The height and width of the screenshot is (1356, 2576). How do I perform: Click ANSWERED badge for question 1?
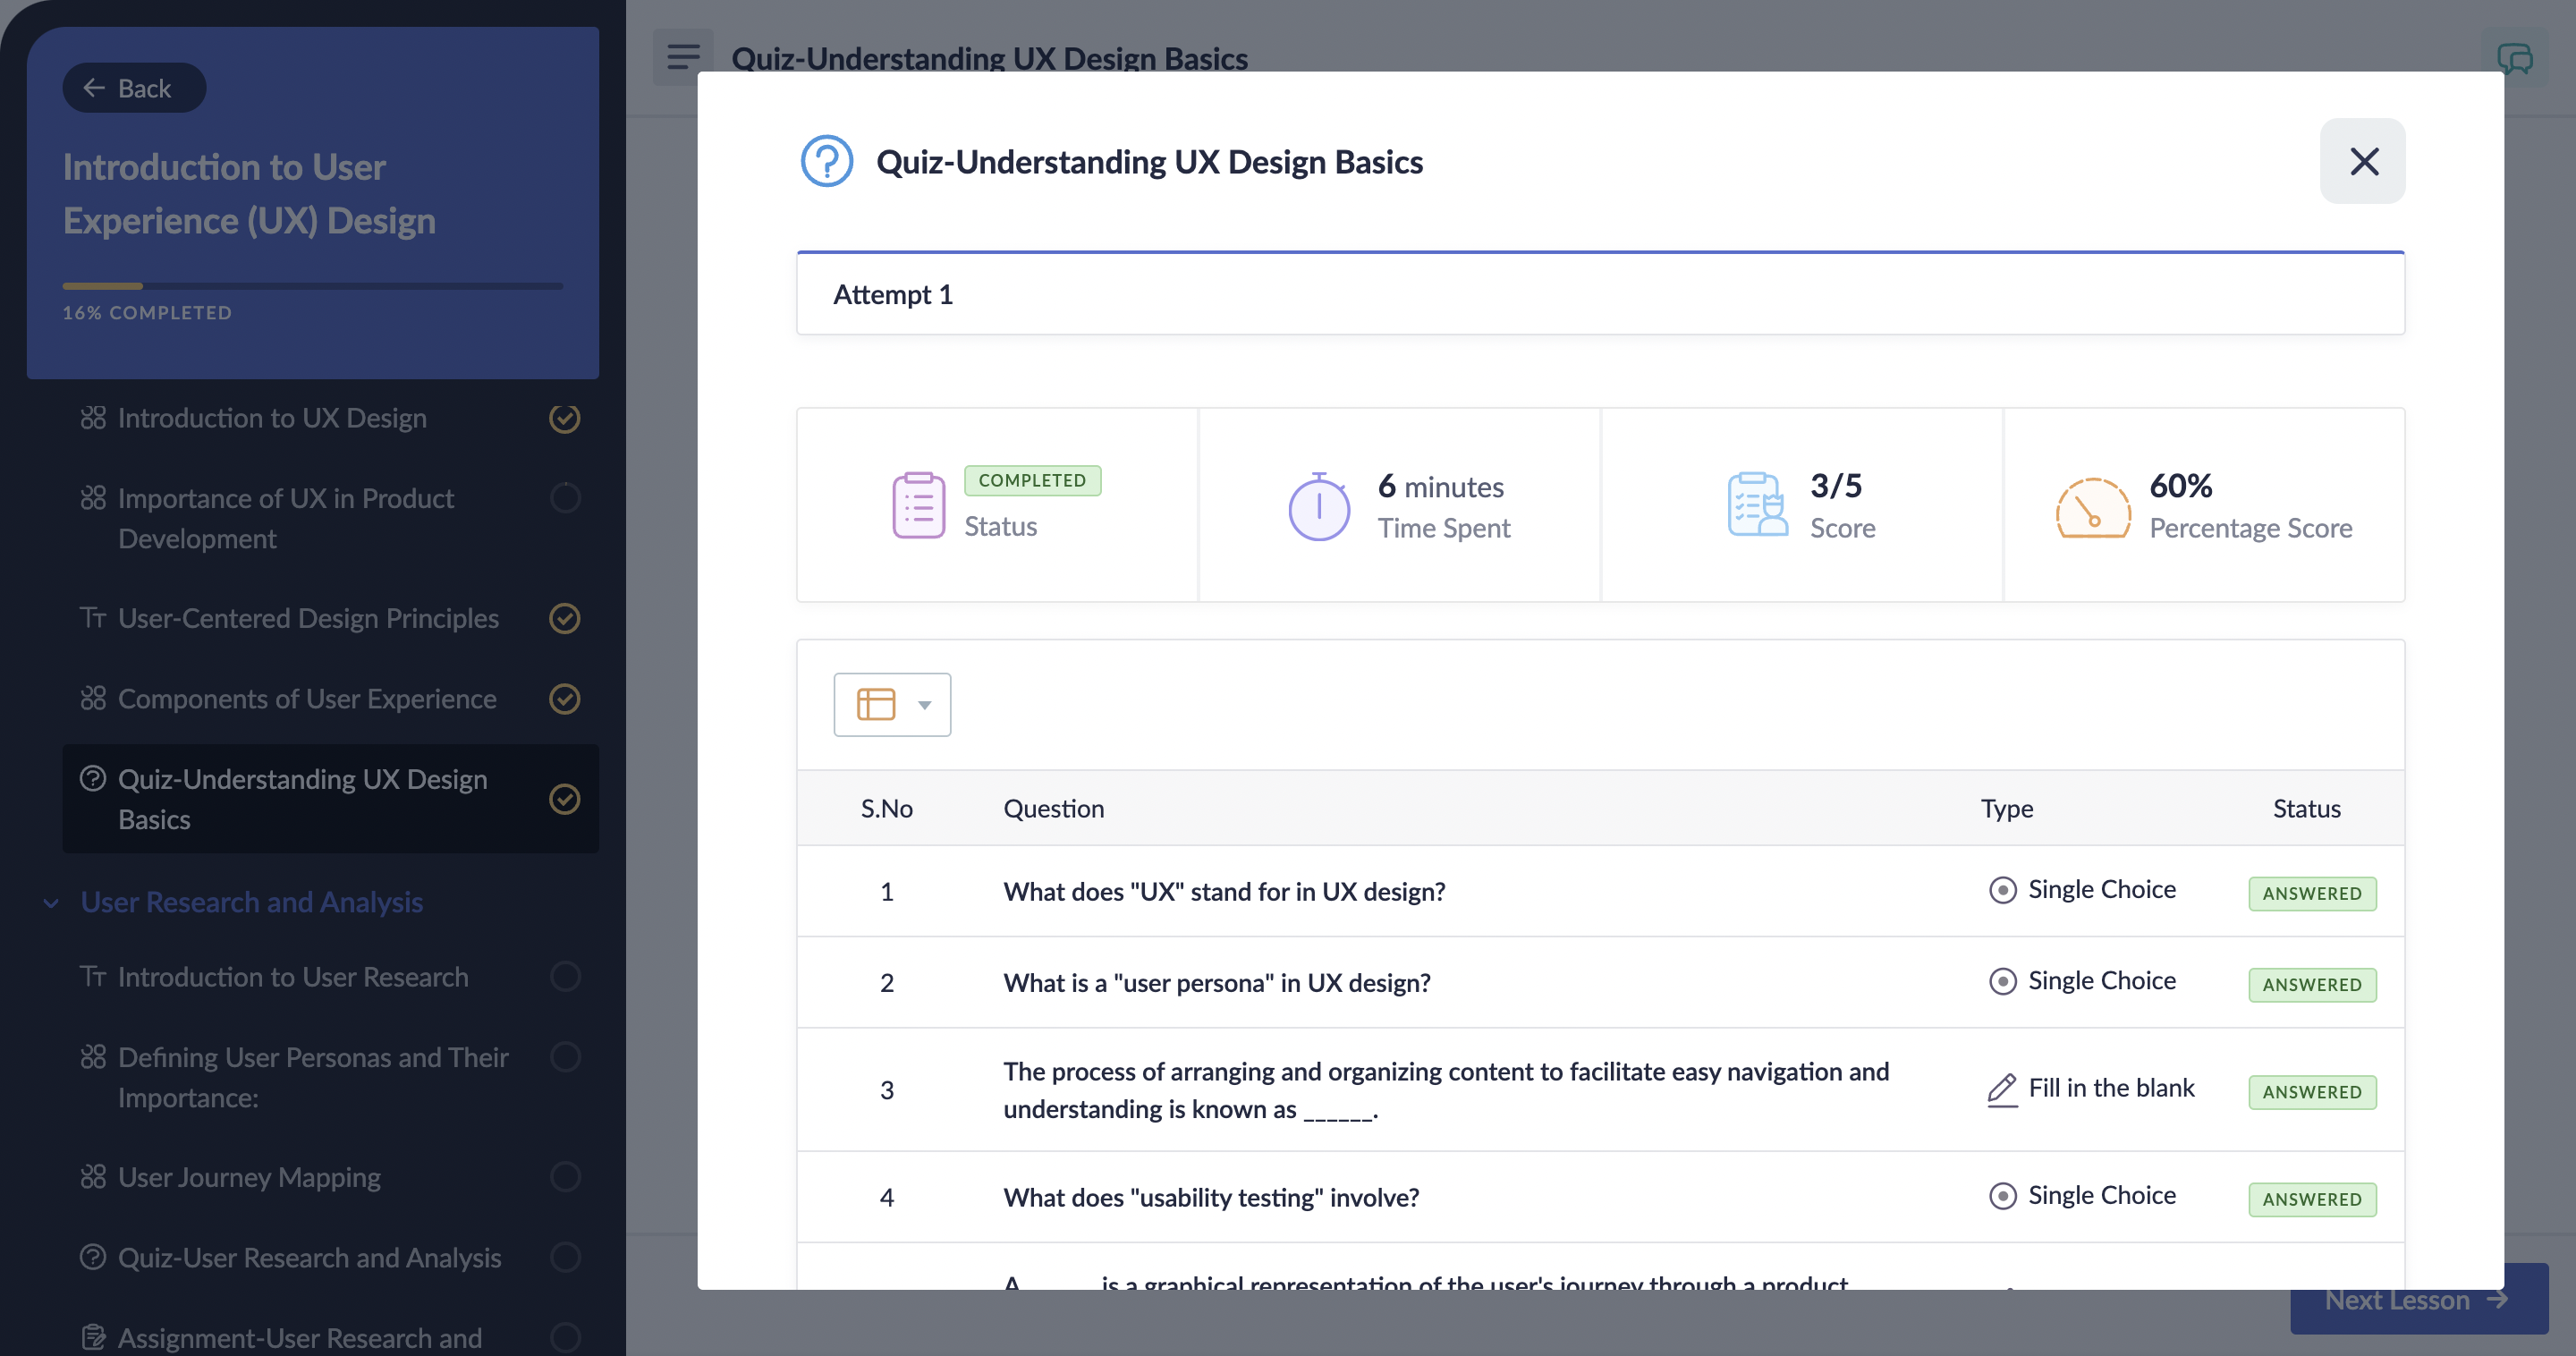click(2312, 893)
